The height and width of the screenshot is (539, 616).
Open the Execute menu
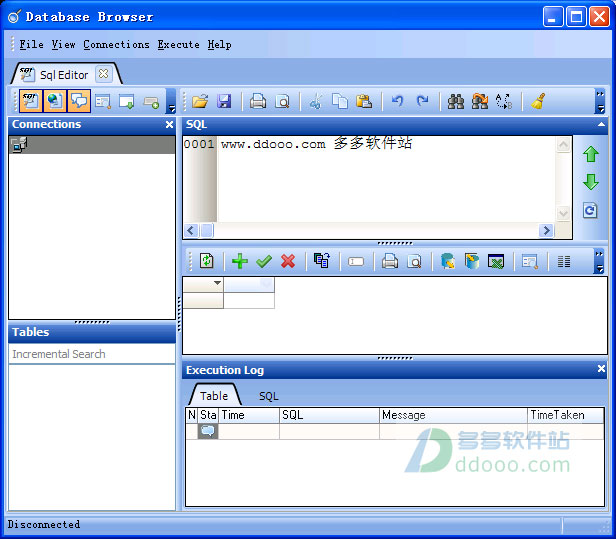[x=178, y=44]
